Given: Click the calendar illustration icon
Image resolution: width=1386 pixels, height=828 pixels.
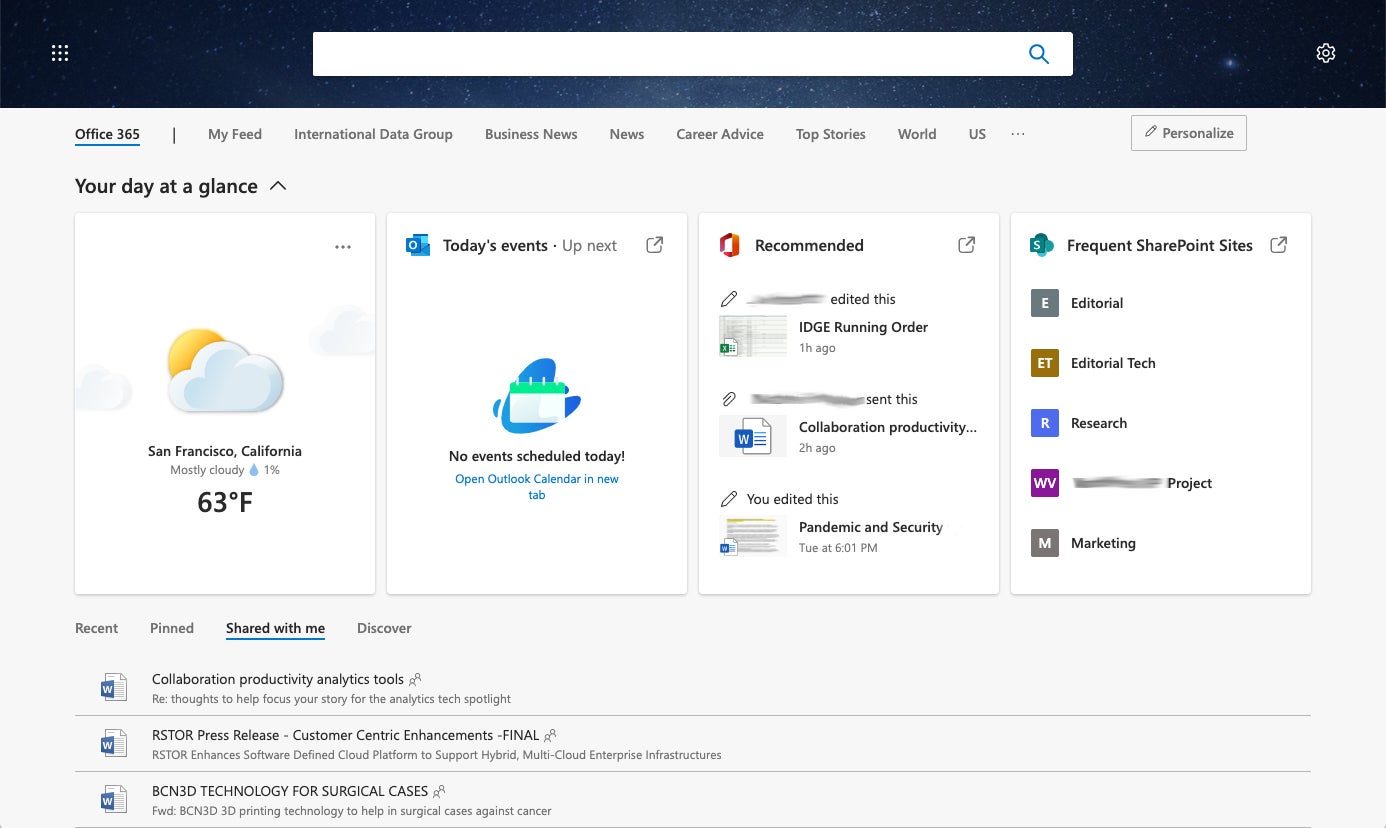Looking at the screenshot, I should tap(537, 396).
